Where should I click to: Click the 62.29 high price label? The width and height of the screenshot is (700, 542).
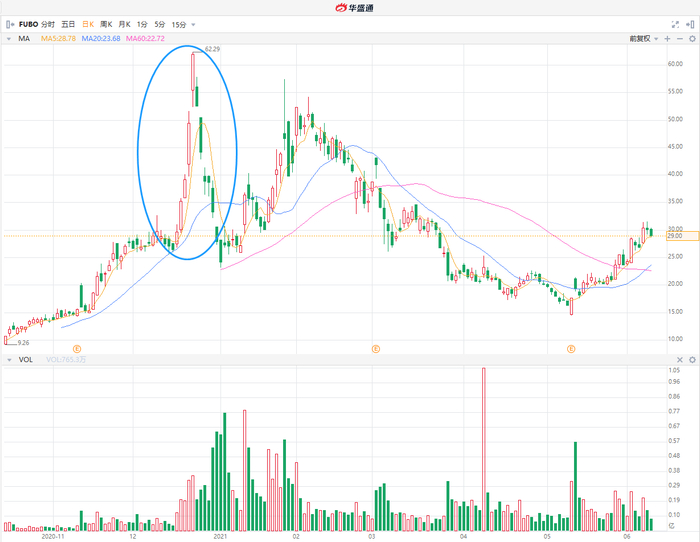(212, 49)
